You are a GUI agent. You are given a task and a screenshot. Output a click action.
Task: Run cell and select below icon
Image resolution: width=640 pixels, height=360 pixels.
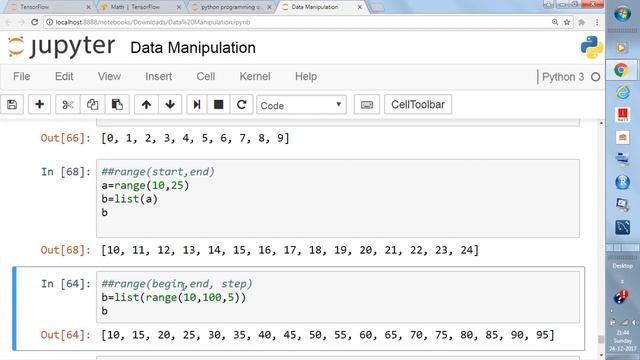click(197, 104)
